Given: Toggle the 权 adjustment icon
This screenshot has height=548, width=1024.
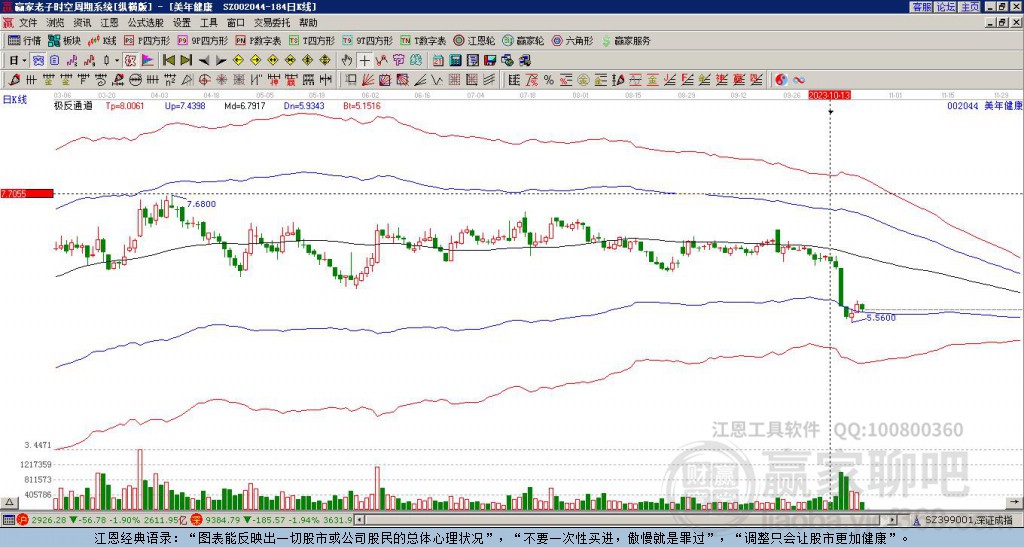Looking at the screenshot, I should coord(131,60).
